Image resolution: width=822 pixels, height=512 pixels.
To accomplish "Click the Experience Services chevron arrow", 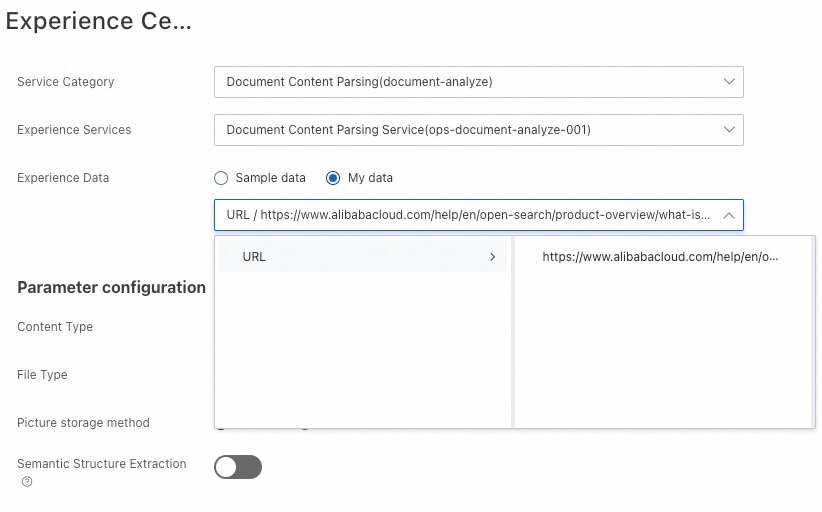I will tap(728, 130).
